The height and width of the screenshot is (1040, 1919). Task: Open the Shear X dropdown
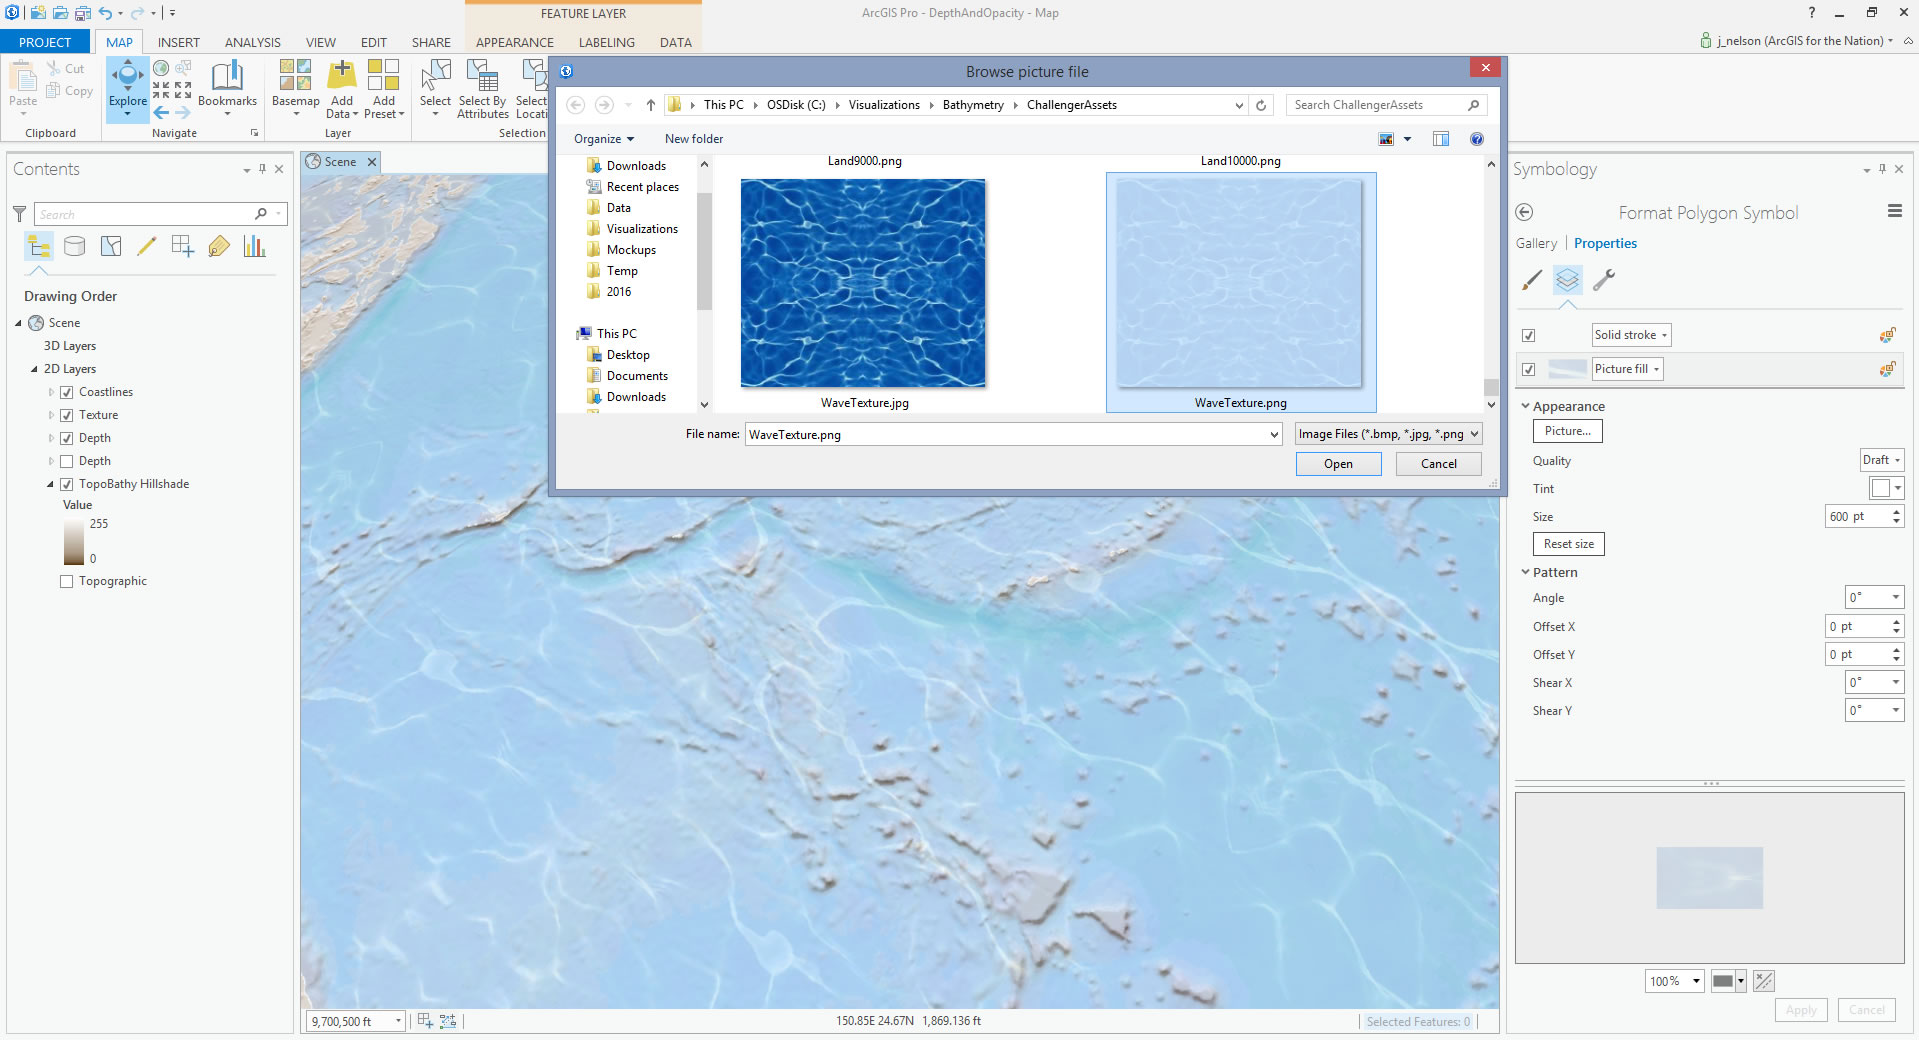click(x=1874, y=682)
